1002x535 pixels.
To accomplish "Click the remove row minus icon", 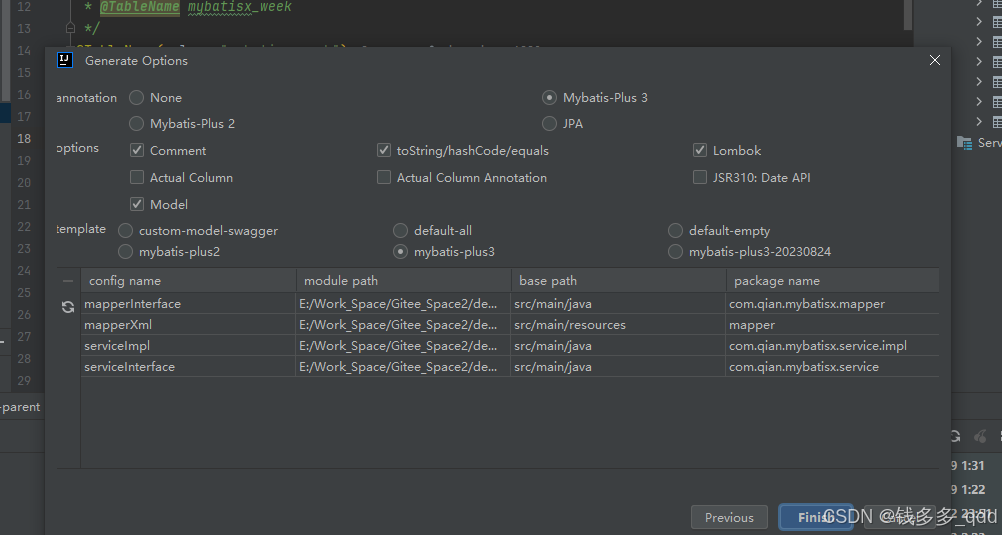I will (68, 281).
